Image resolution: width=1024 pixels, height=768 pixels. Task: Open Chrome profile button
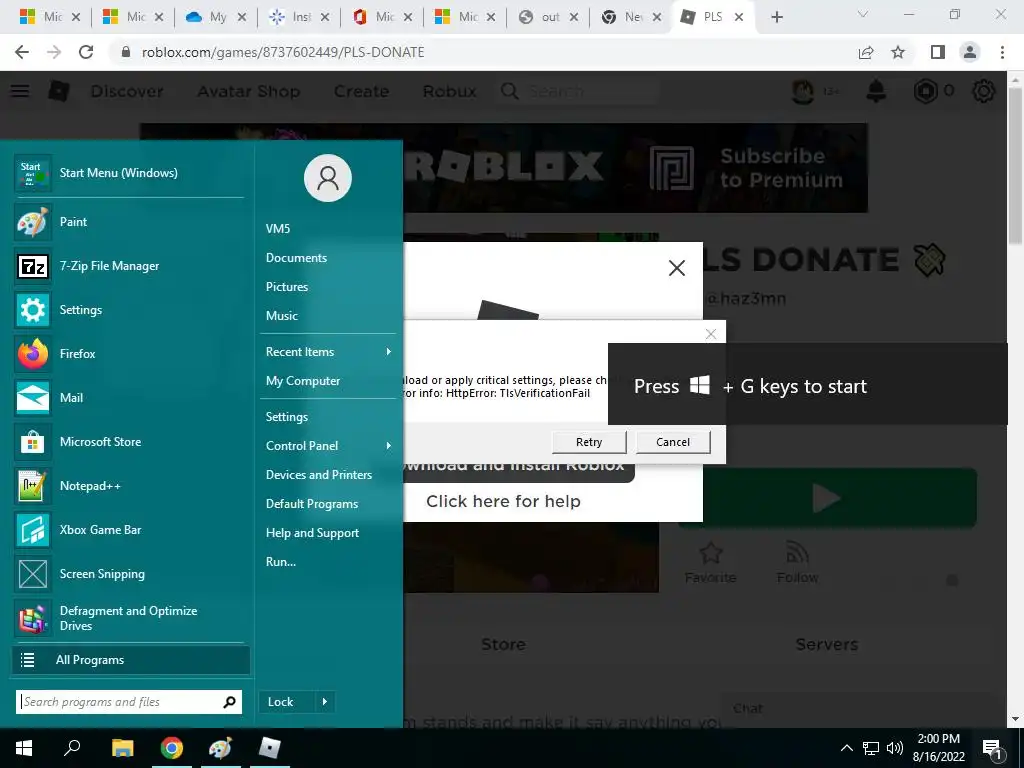(x=970, y=52)
